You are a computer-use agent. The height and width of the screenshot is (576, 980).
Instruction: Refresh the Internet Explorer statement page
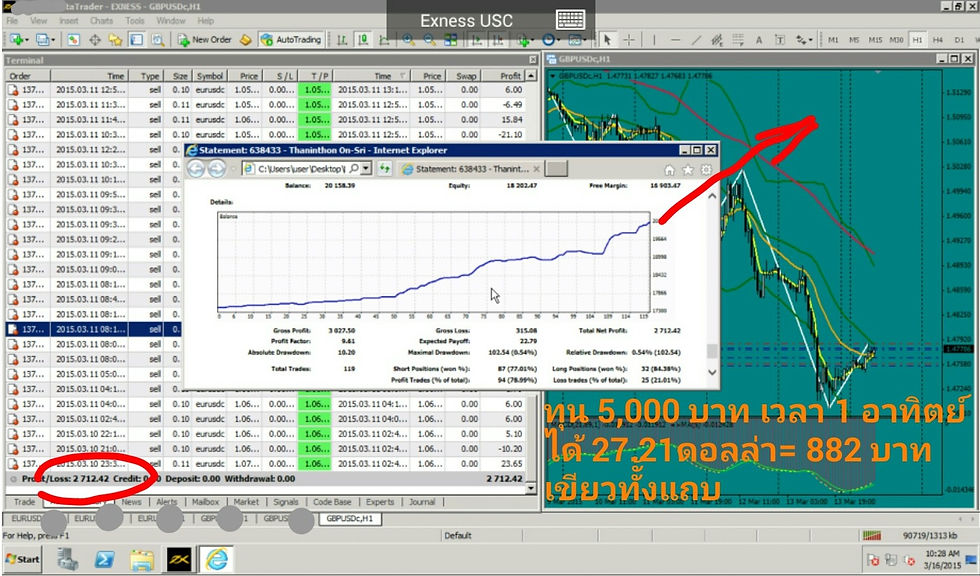click(384, 169)
